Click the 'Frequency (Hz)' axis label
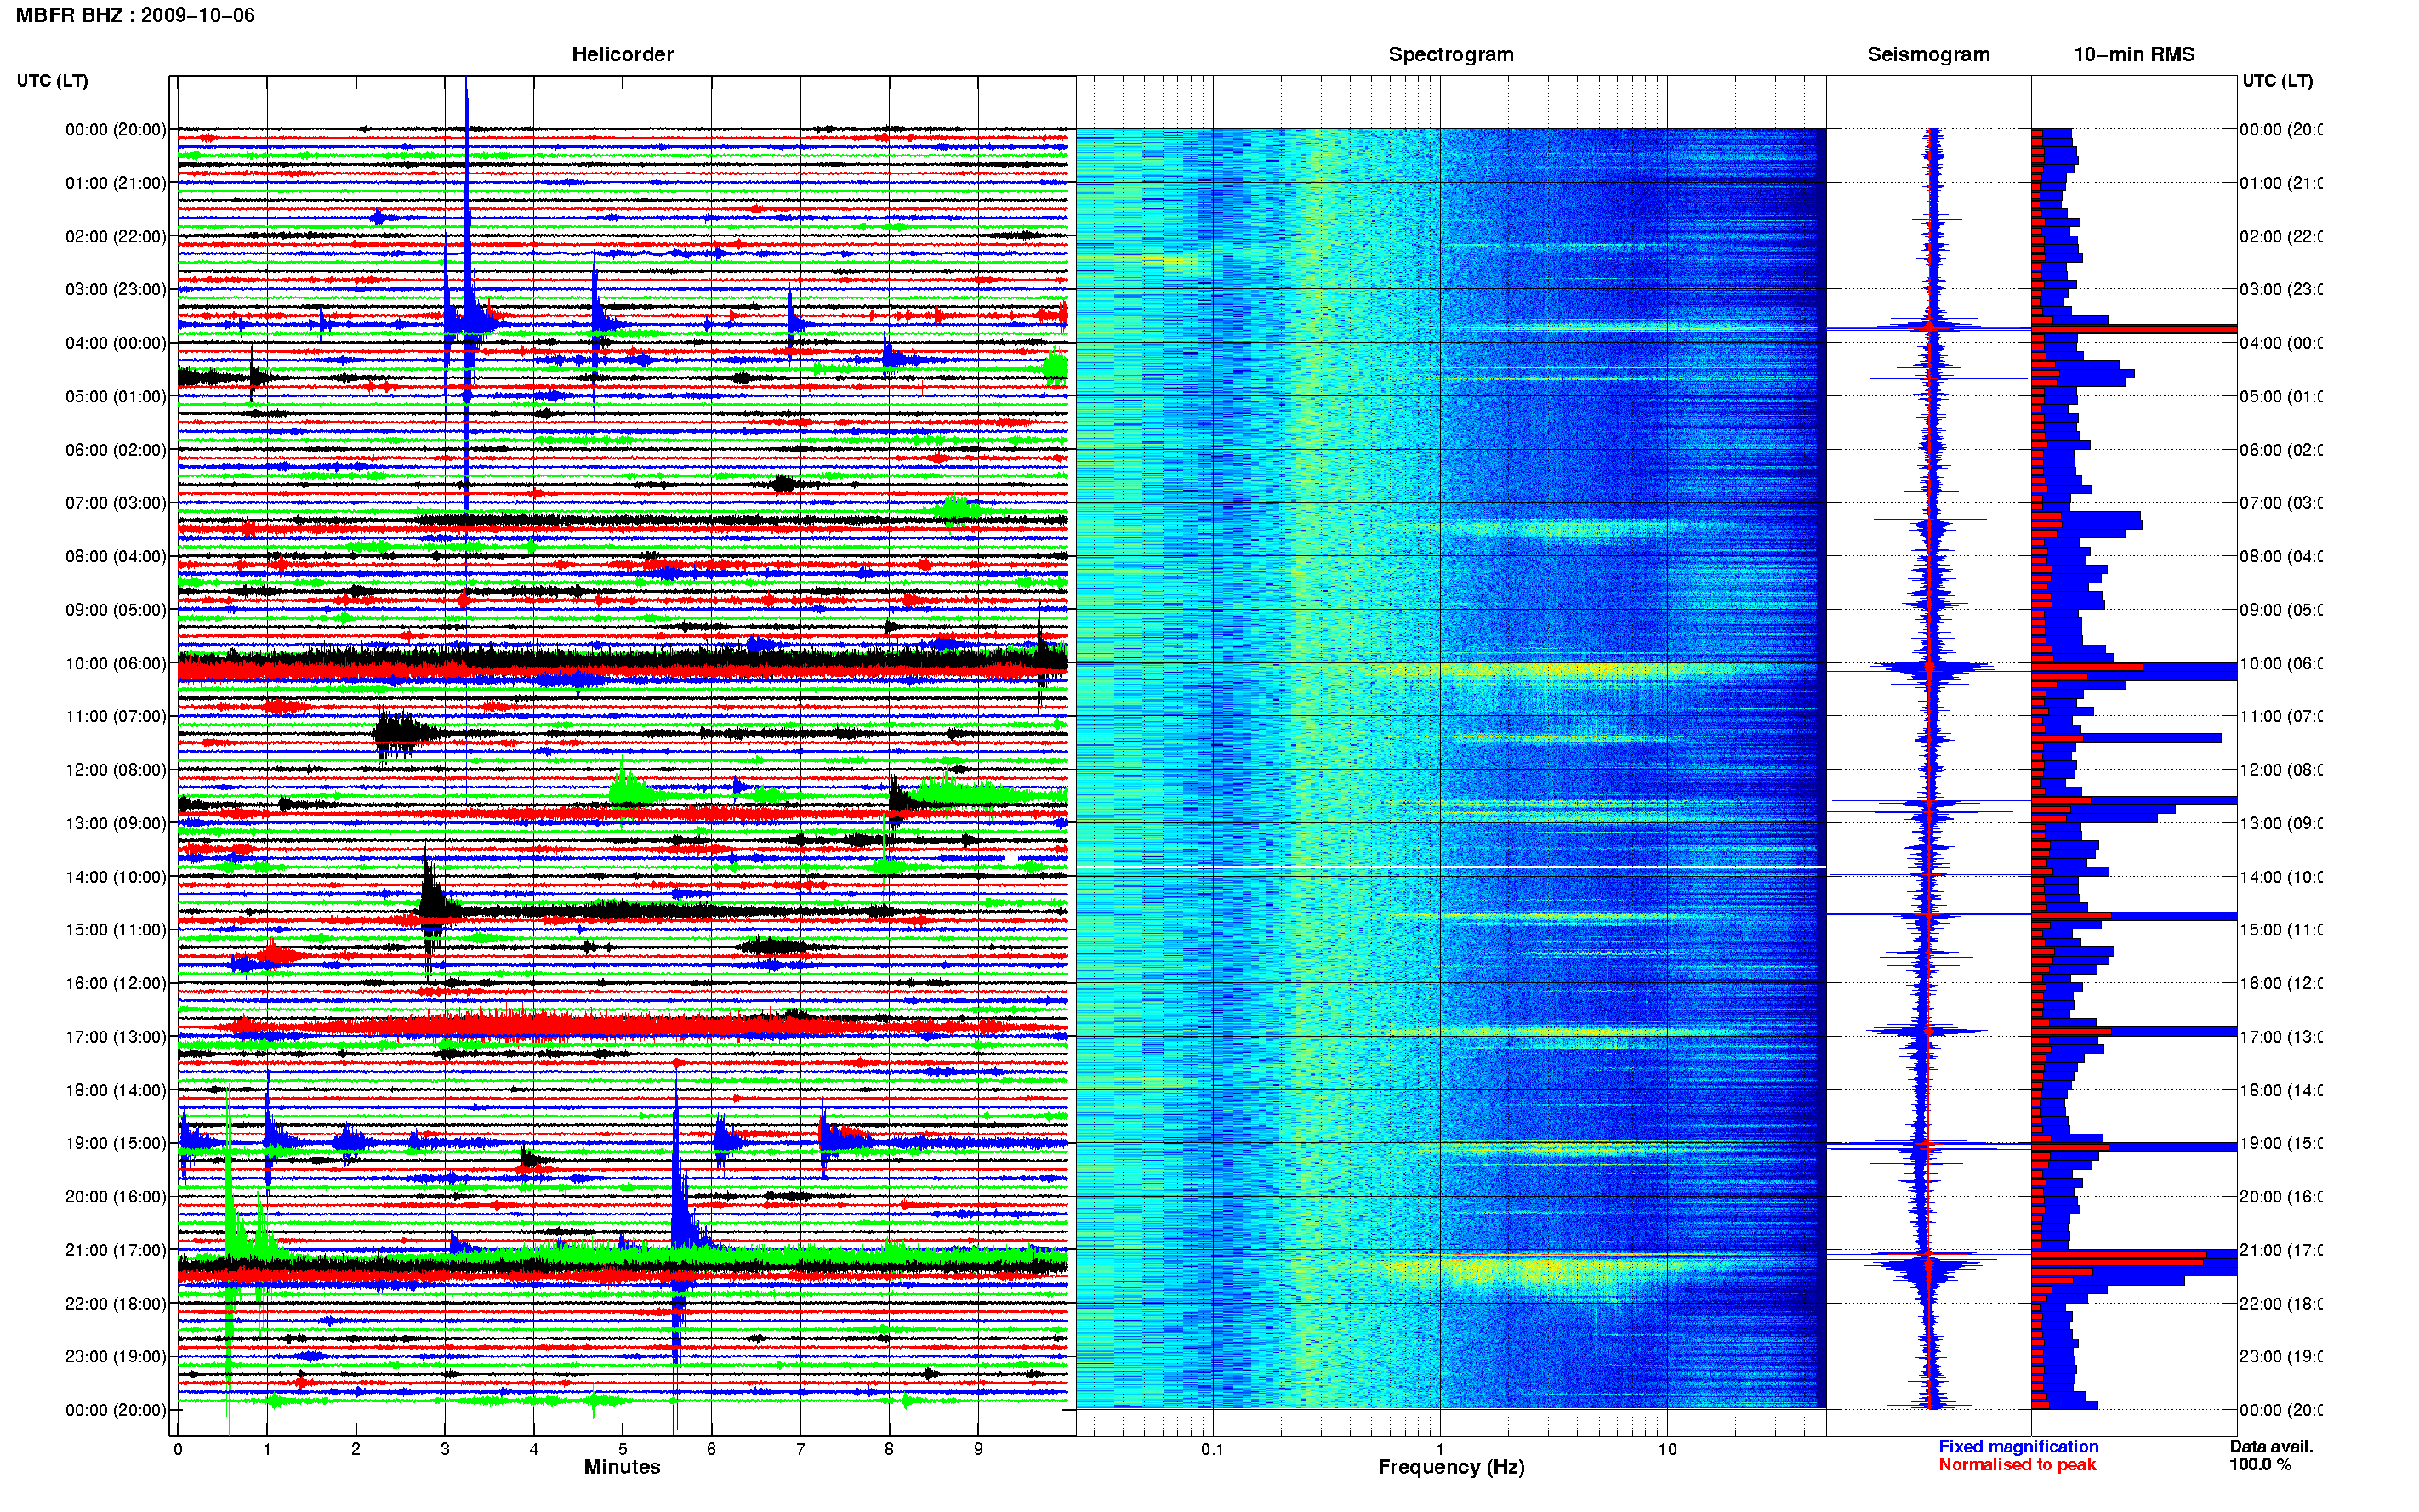This screenshot has width=2419, height=1512. (x=1451, y=1467)
